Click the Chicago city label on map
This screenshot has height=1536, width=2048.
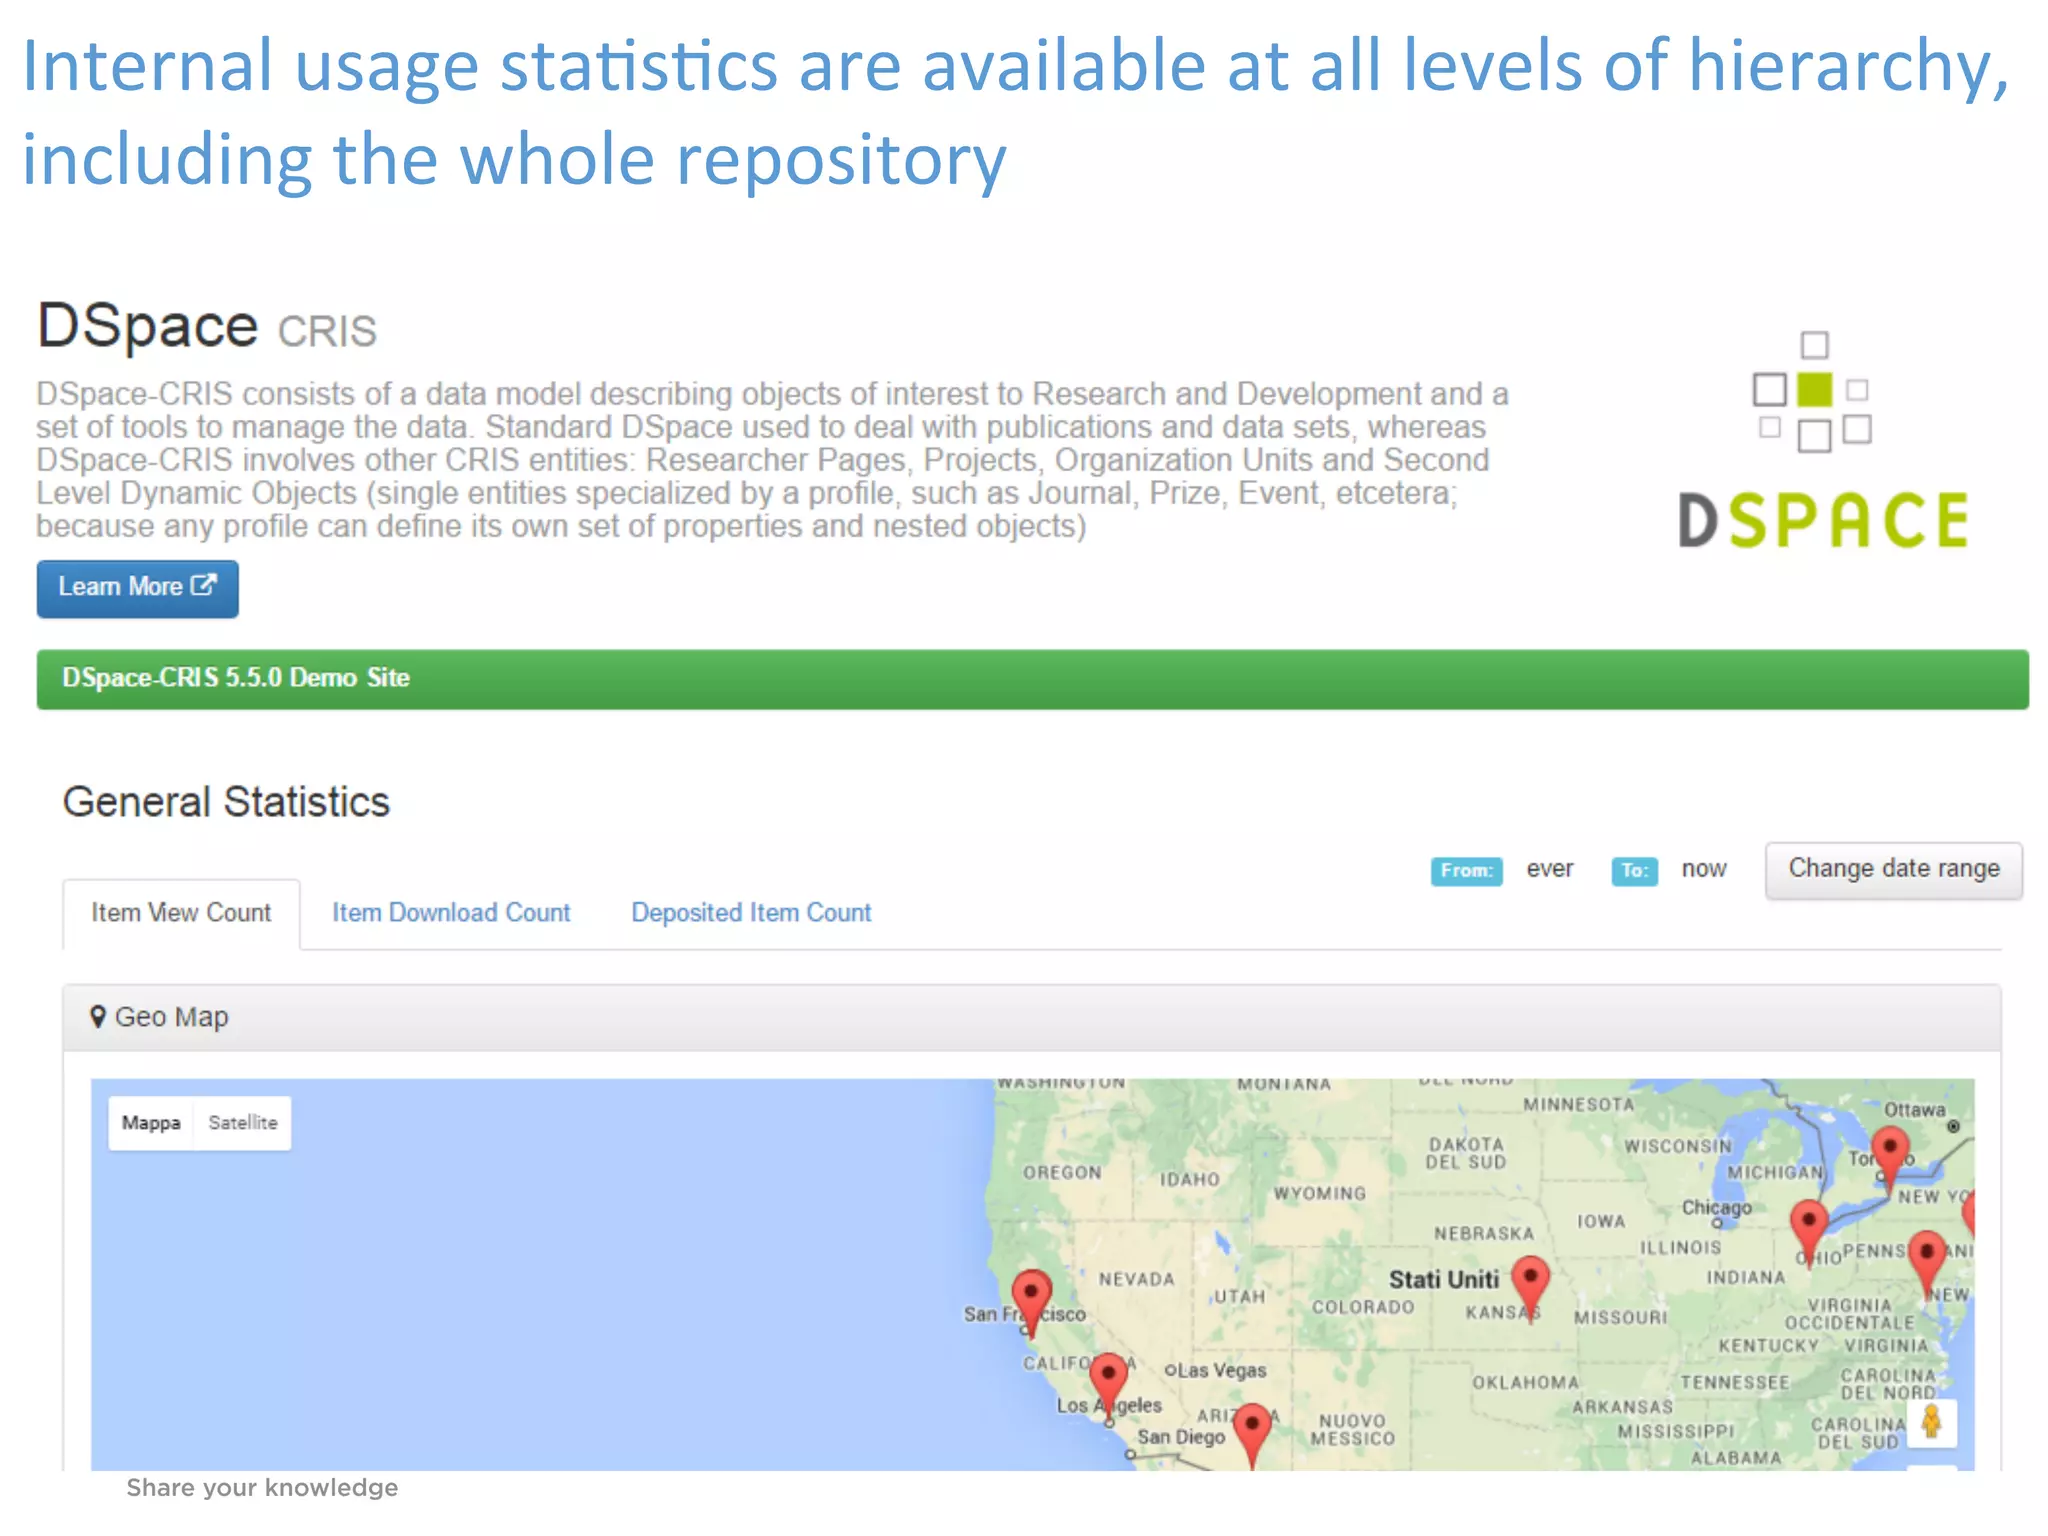click(x=1716, y=1208)
